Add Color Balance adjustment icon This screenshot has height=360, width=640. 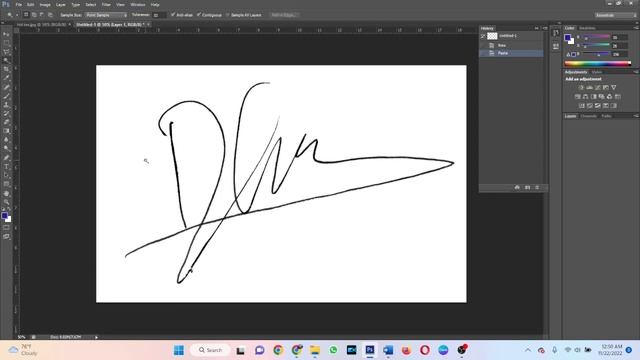click(x=585, y=97)
